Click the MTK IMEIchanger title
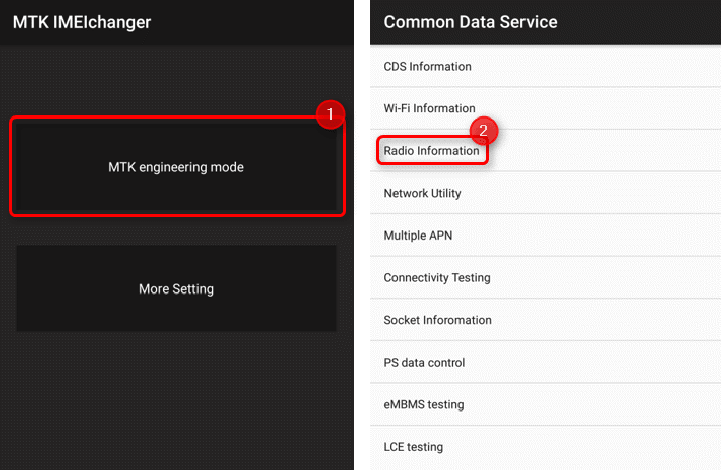This screenshot has height=470, width=721. [x=82, y=22]
